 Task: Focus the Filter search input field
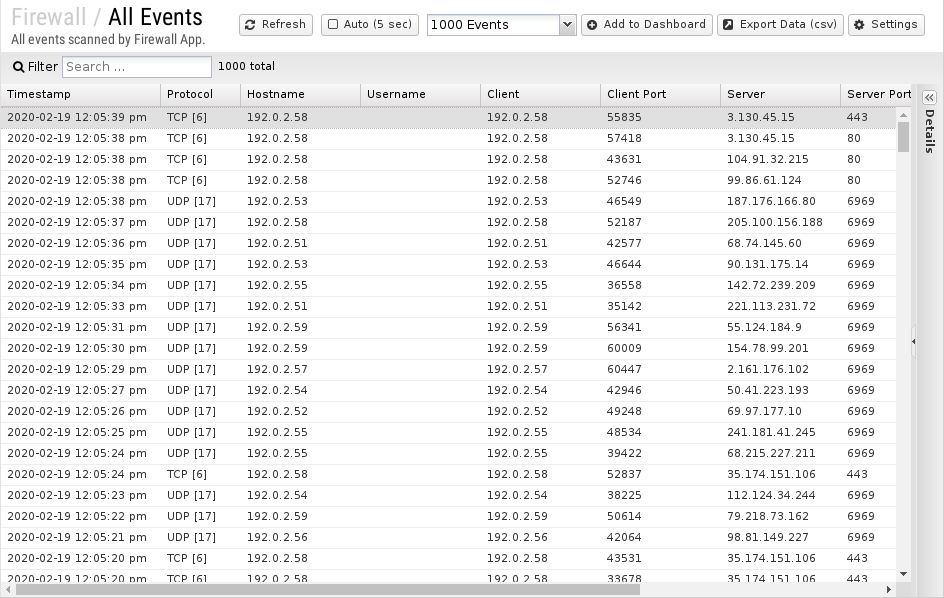(137, 67)
